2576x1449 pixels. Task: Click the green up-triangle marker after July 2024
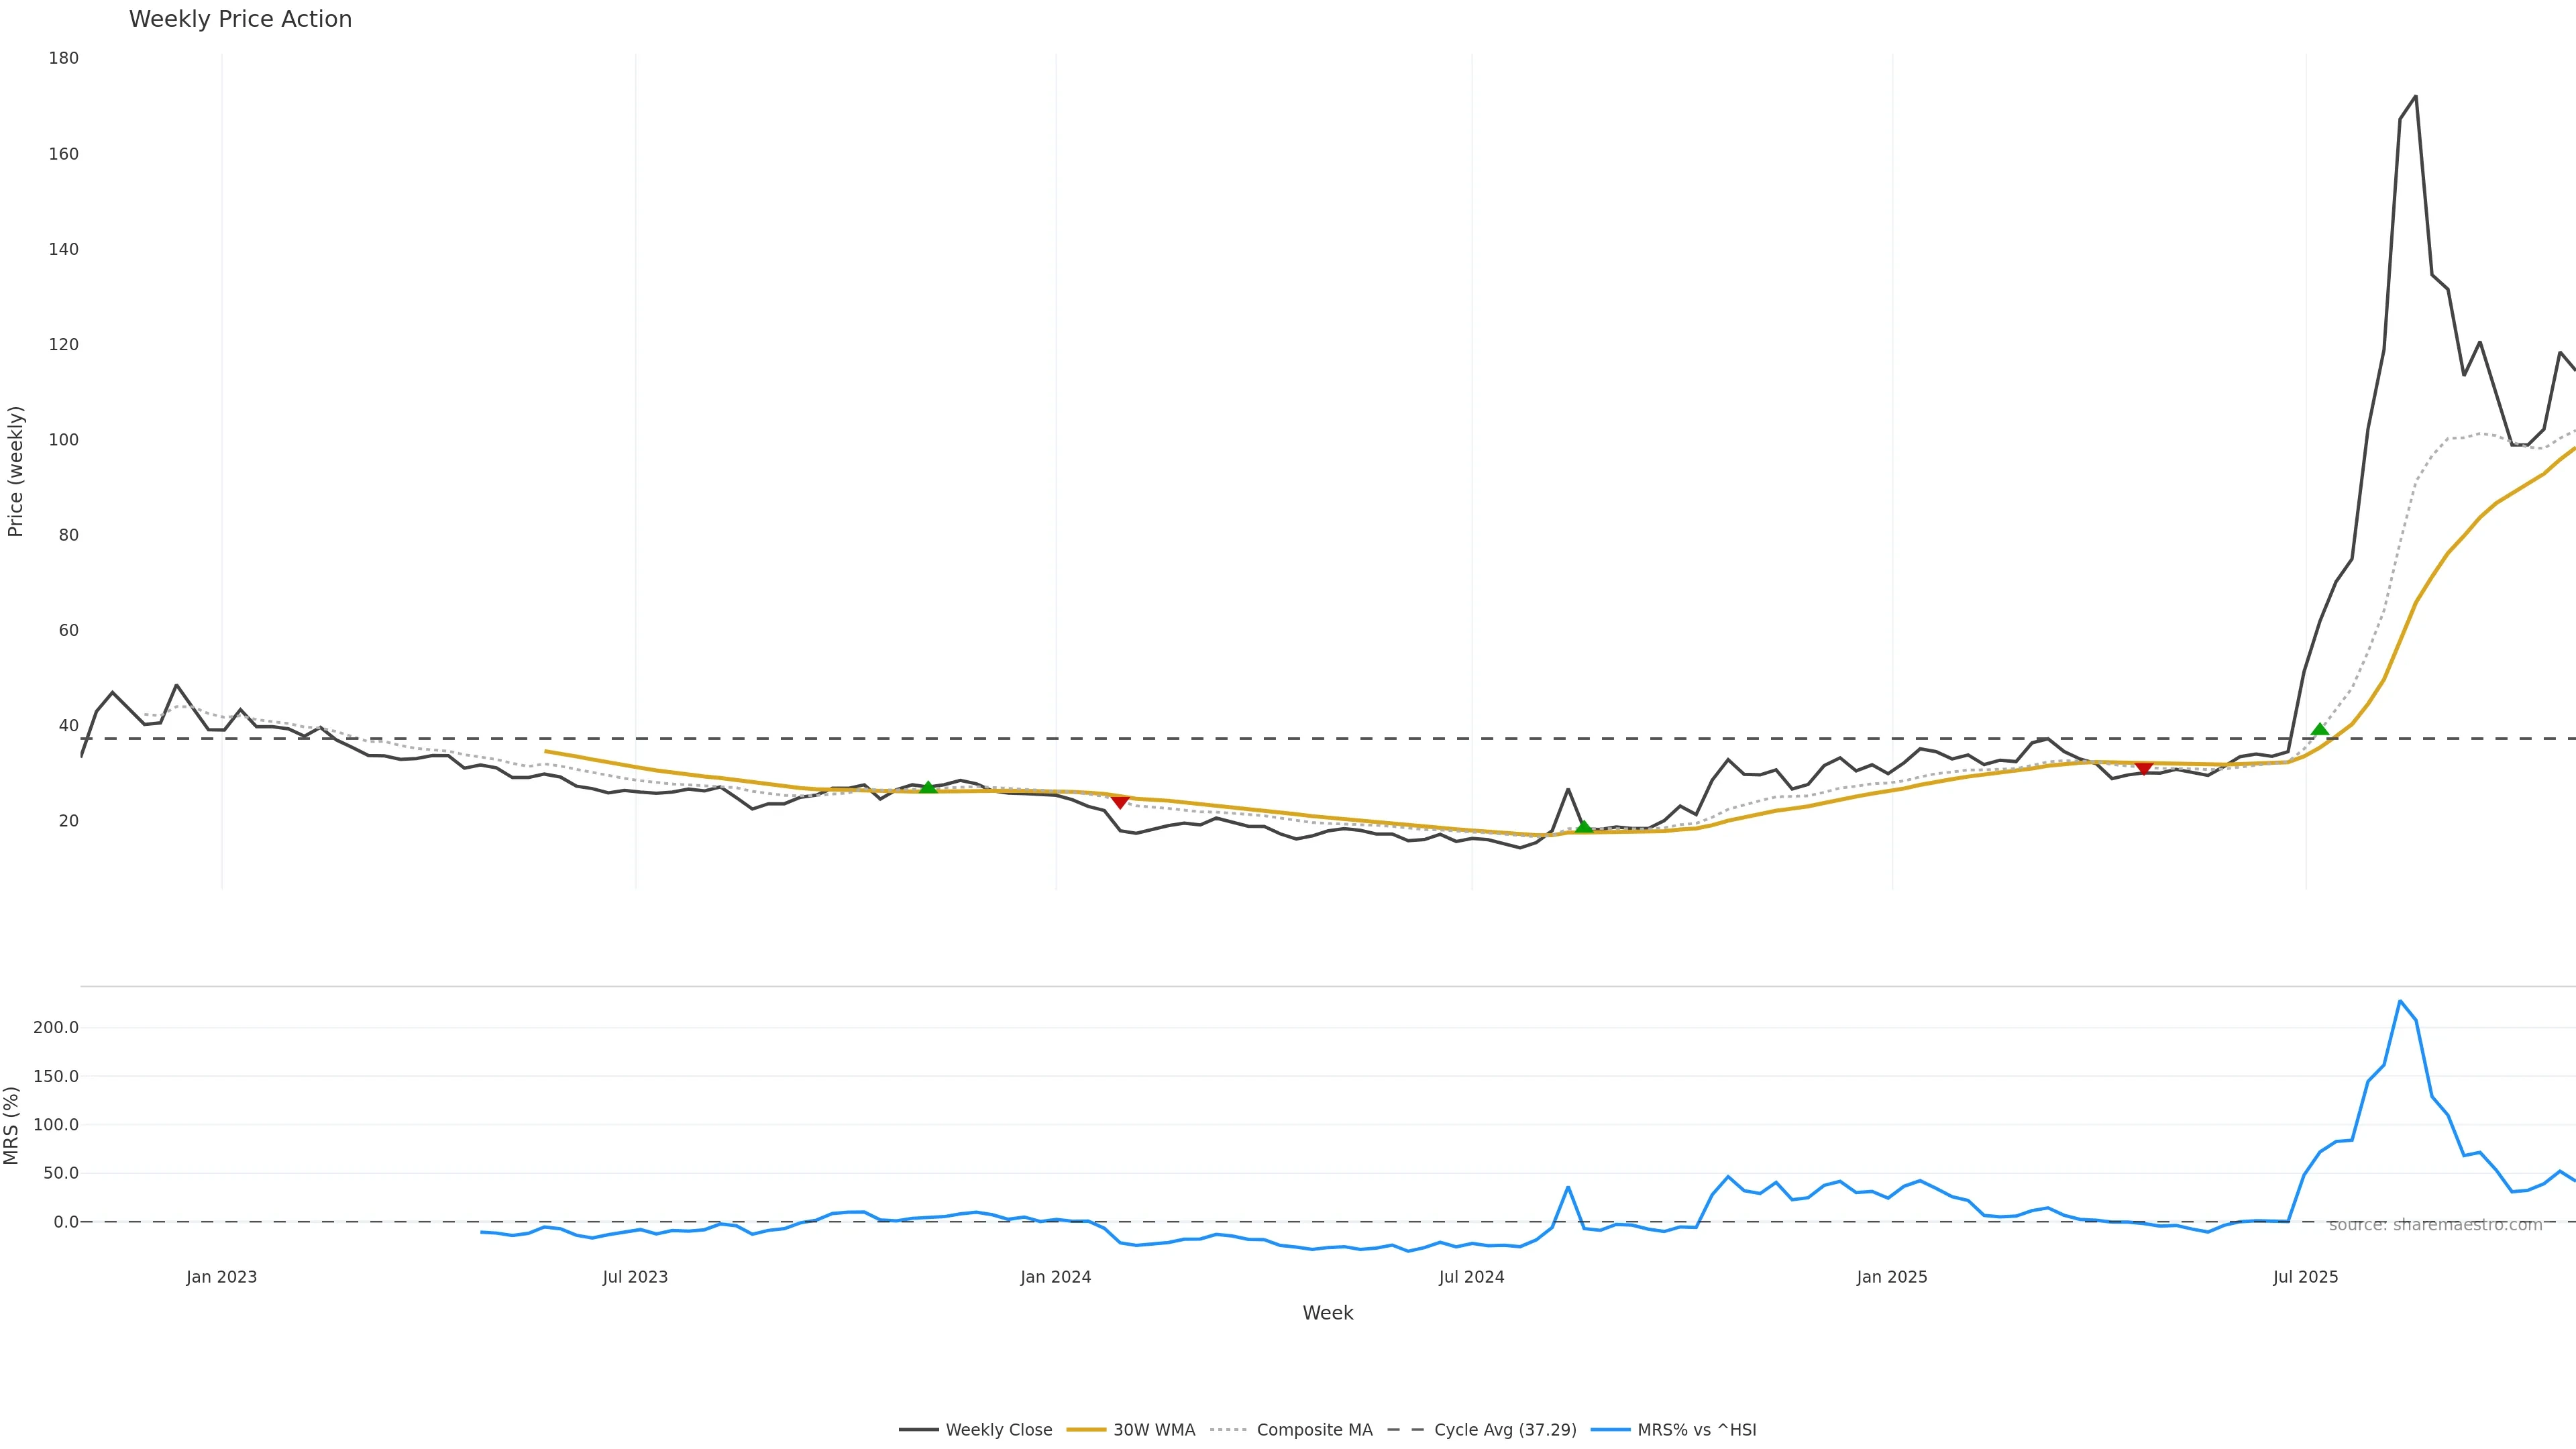(x=1583, y=827)
